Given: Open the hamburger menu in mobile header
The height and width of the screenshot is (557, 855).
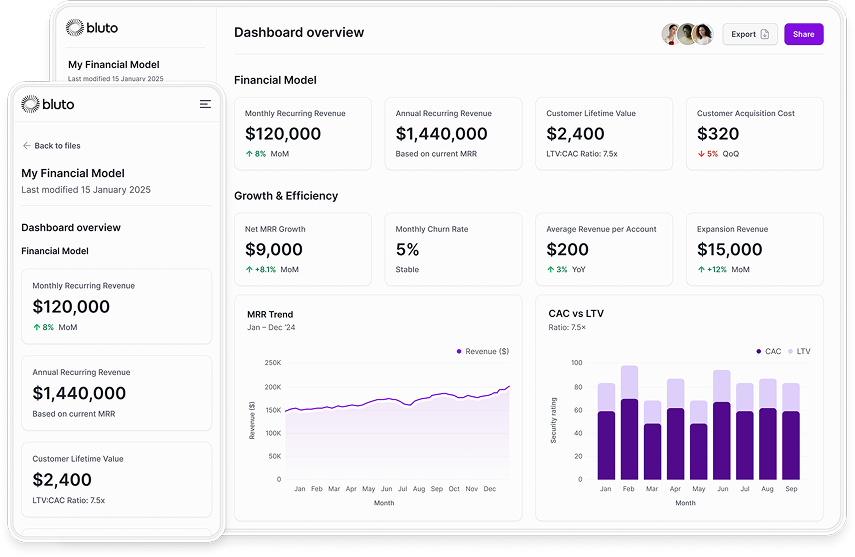Looking at the screenshot, I should pos(205,104).
